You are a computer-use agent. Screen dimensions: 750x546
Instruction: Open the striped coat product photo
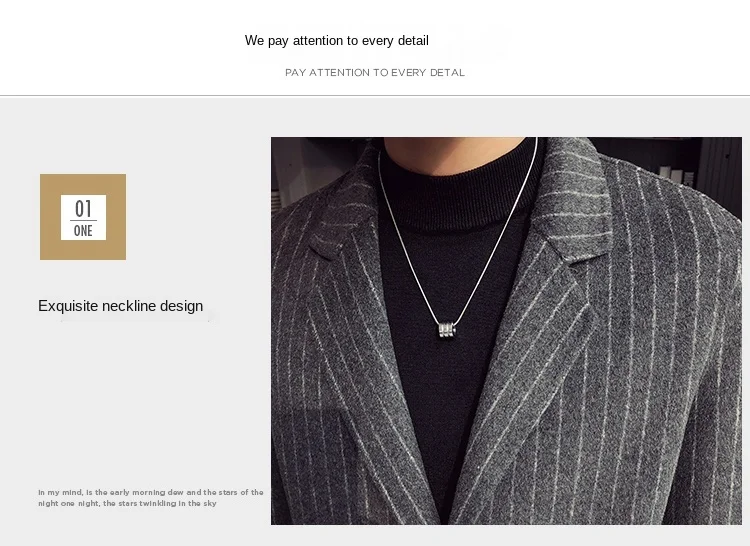506,331
